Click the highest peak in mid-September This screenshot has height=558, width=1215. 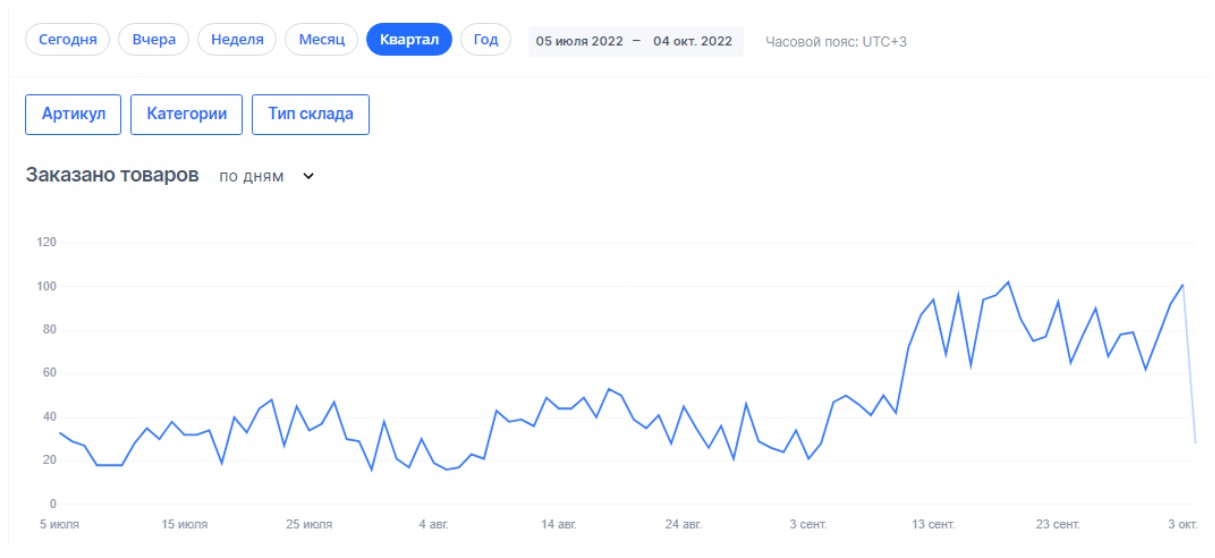click(1008, 282)
